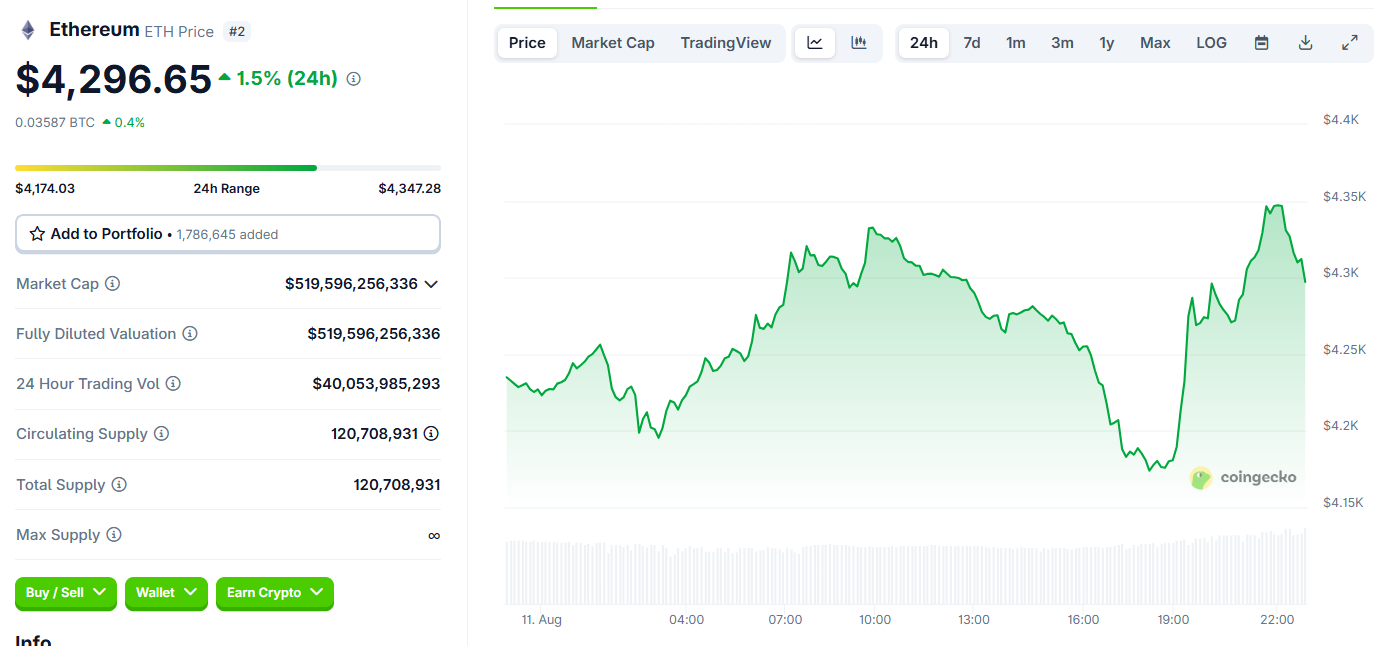The image size is (1383, 646).
Task: Show 24 Hour Trading Vol info icon
Action: click(x=173, y=384)
